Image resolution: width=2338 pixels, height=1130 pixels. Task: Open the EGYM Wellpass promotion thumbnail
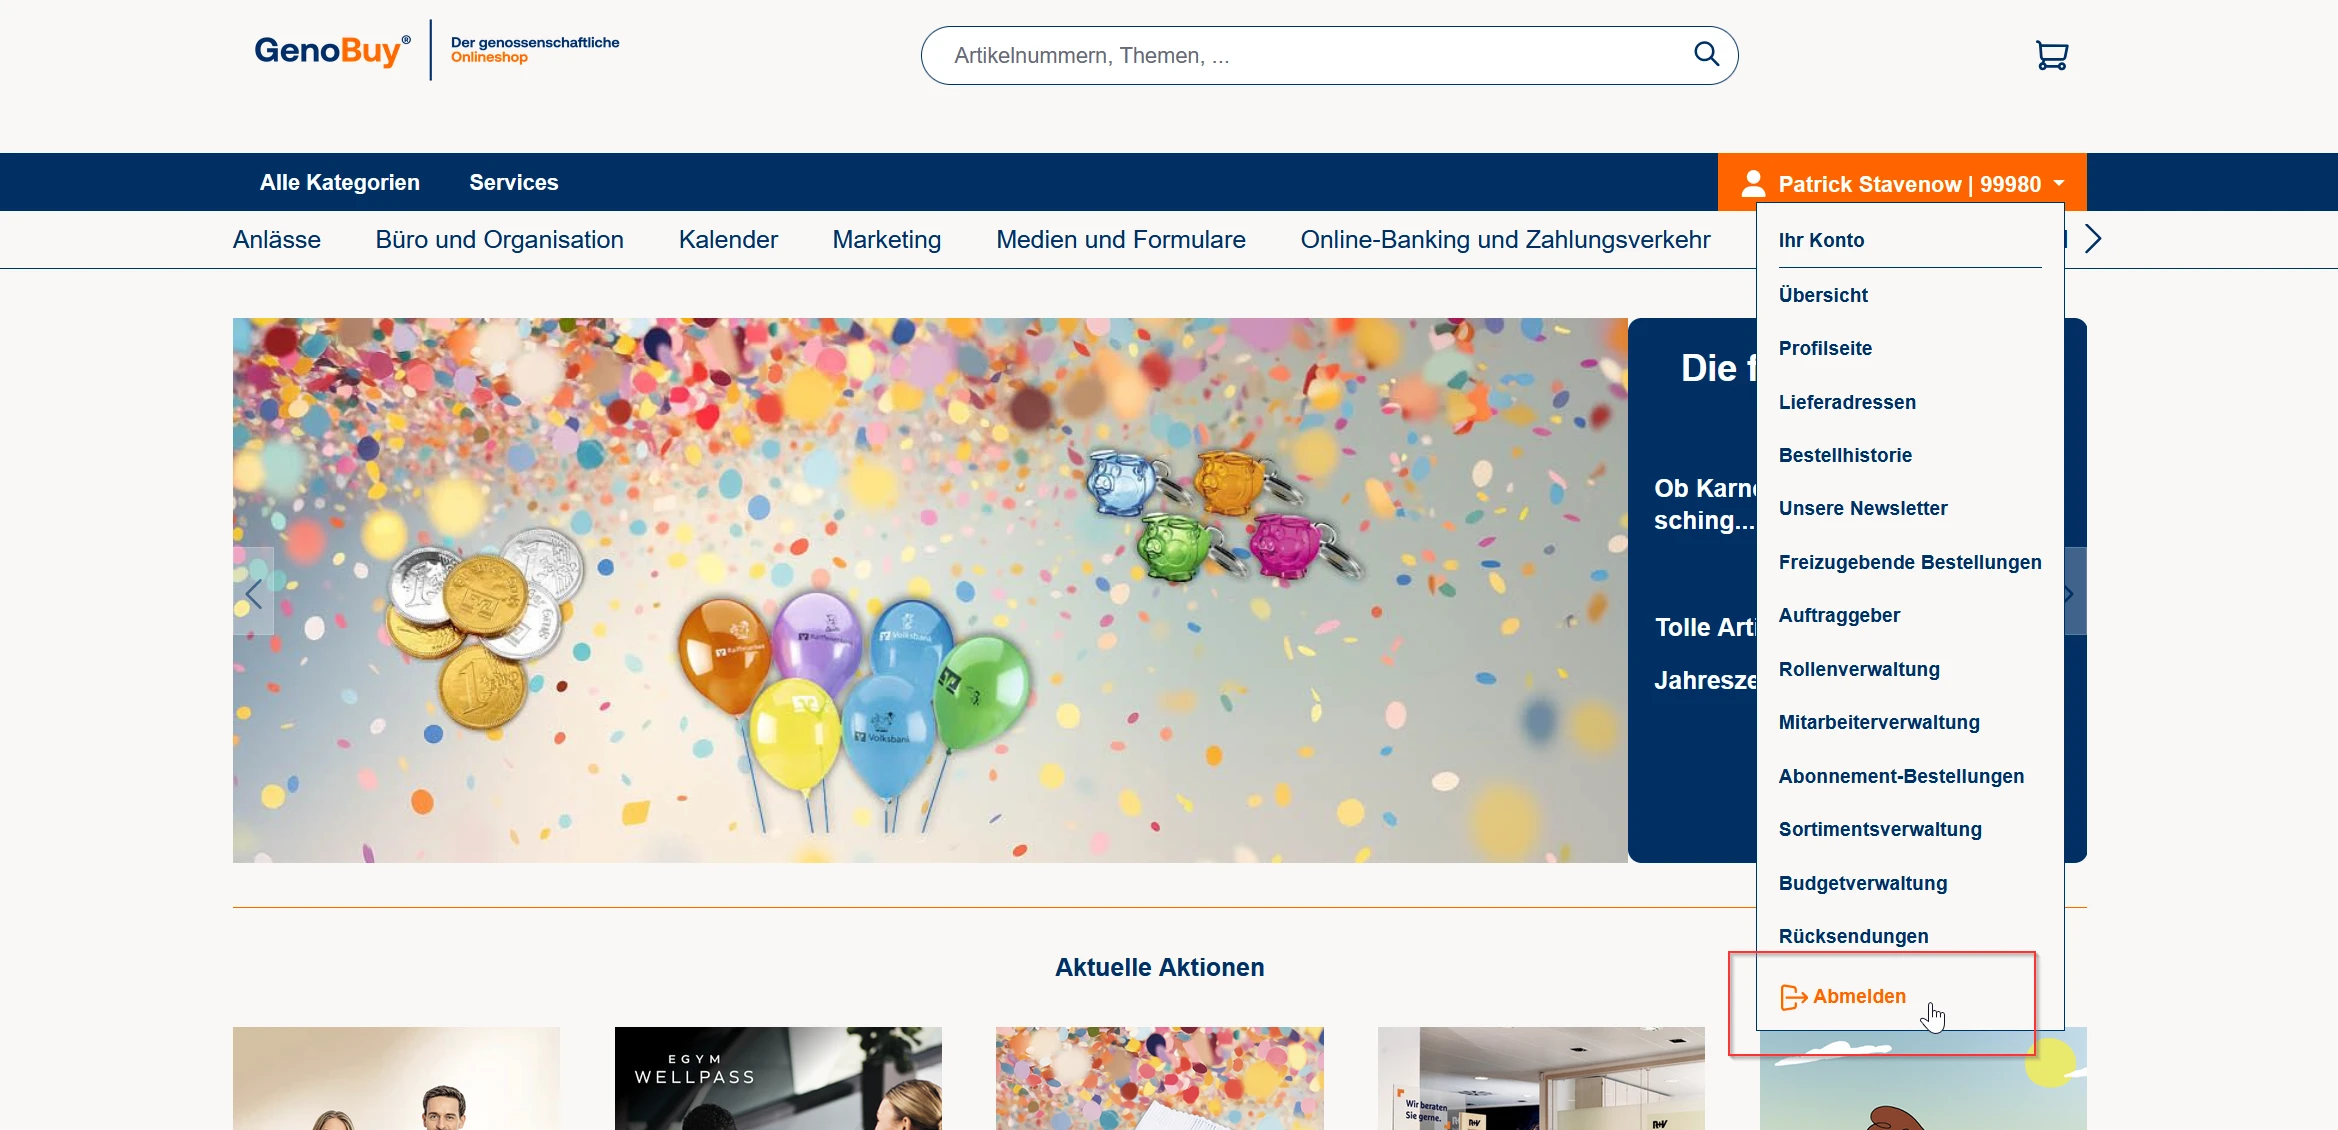click(777, 1078)
